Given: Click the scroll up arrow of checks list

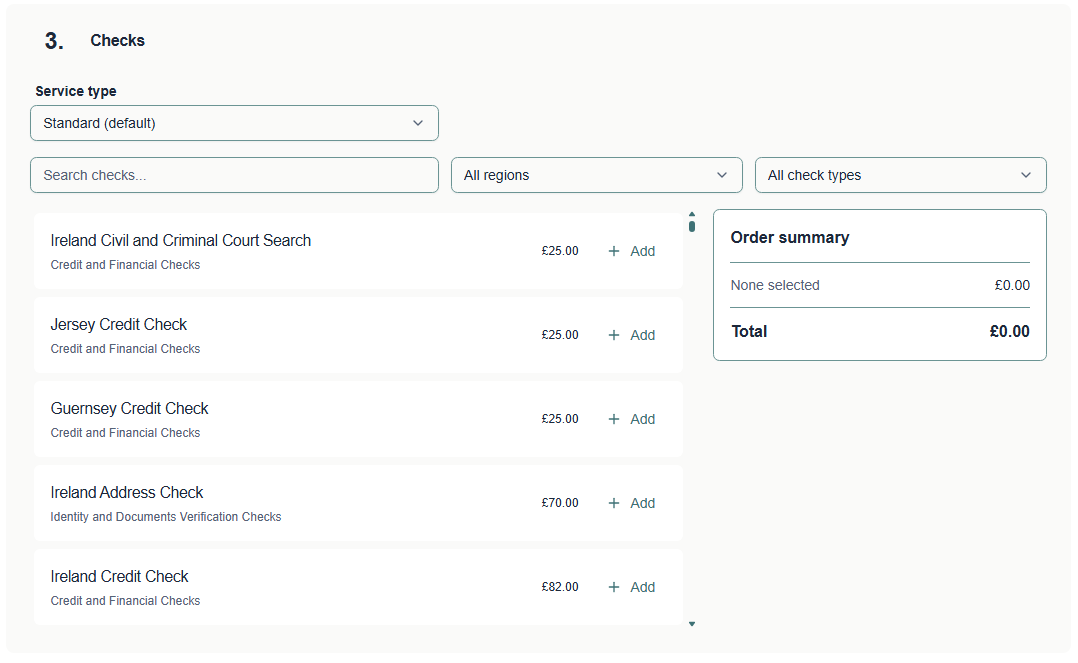Looking at the screenshot, I should pos(692,214).
